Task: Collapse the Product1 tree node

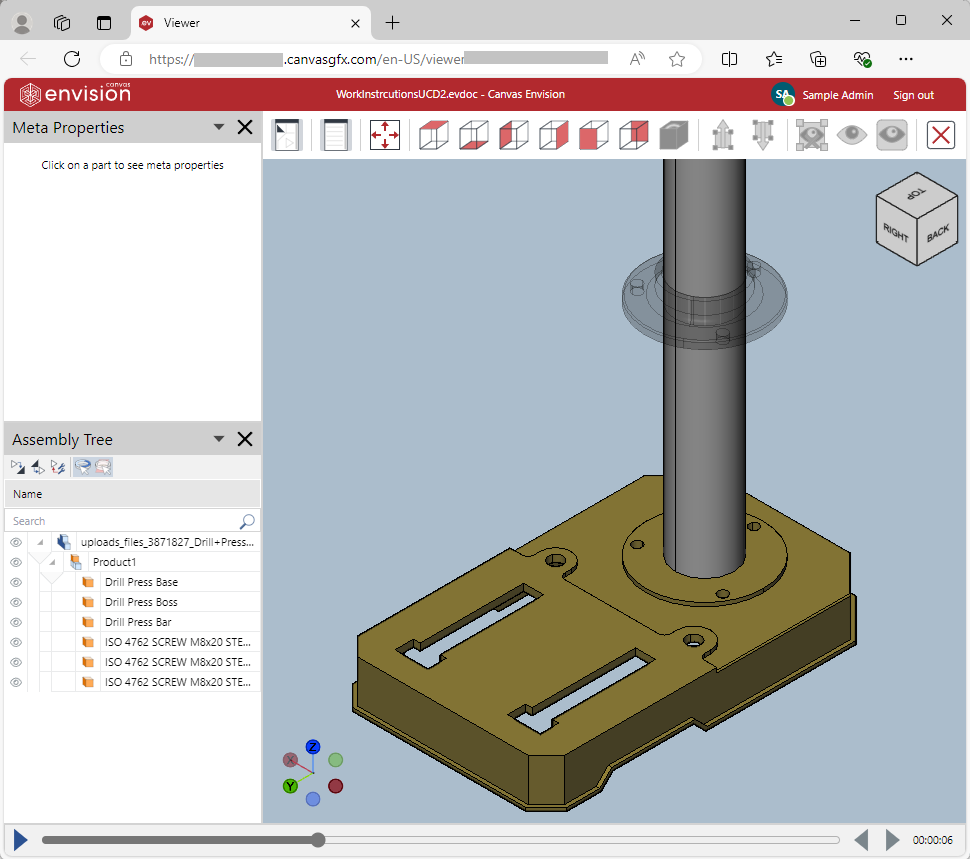Action: [x=53, y=562]
